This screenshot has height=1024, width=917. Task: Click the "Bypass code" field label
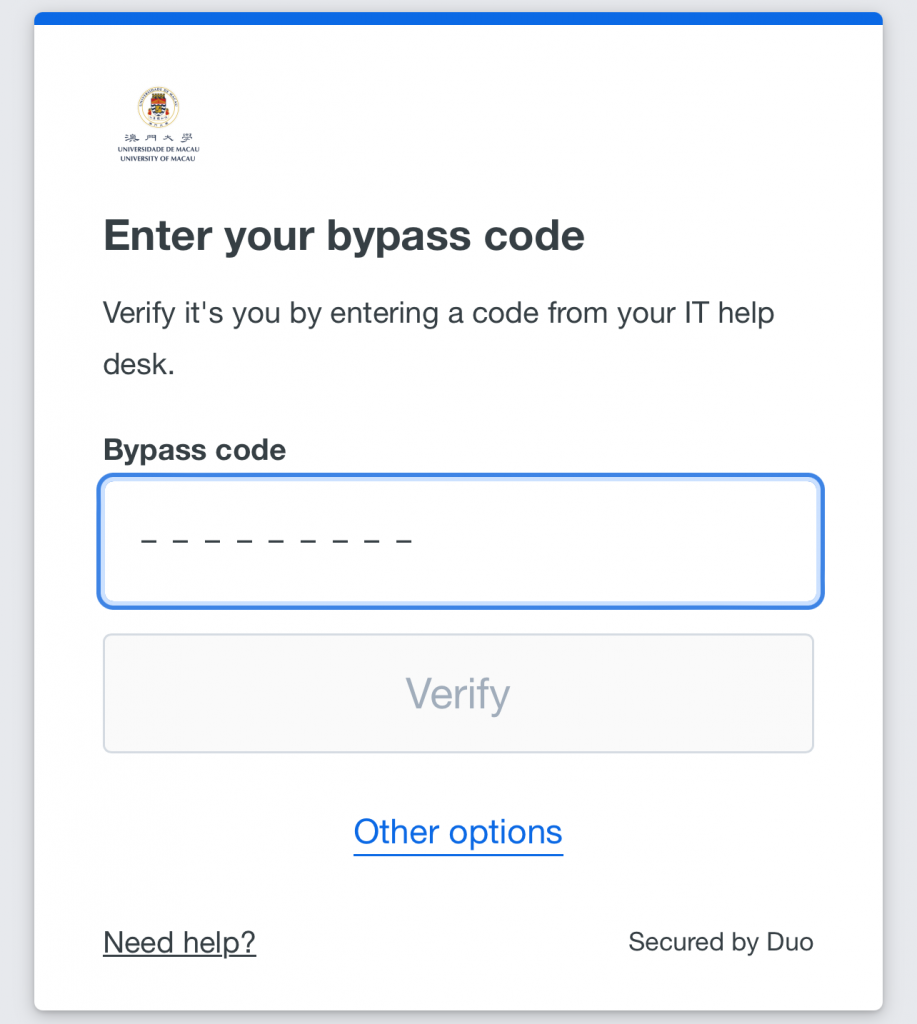click(194, 450)
